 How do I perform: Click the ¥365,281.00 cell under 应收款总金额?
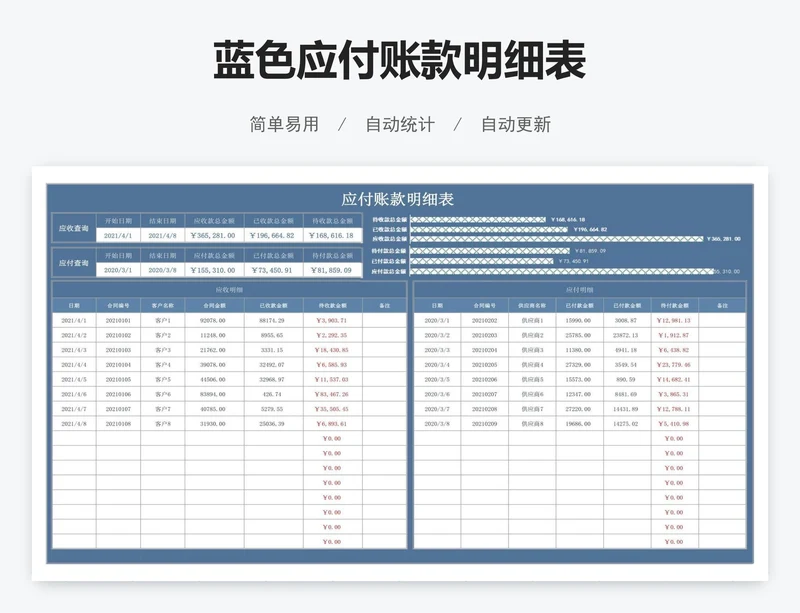point(214,235)
